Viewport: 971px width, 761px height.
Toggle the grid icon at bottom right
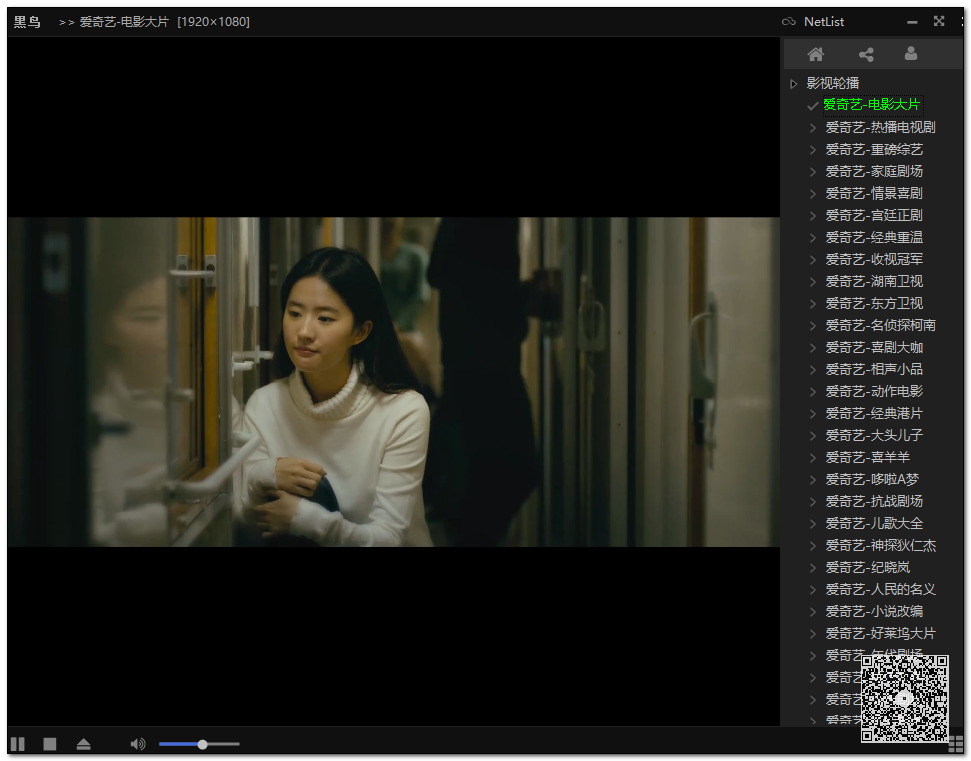pyautogui.click(x=956, y=744)
